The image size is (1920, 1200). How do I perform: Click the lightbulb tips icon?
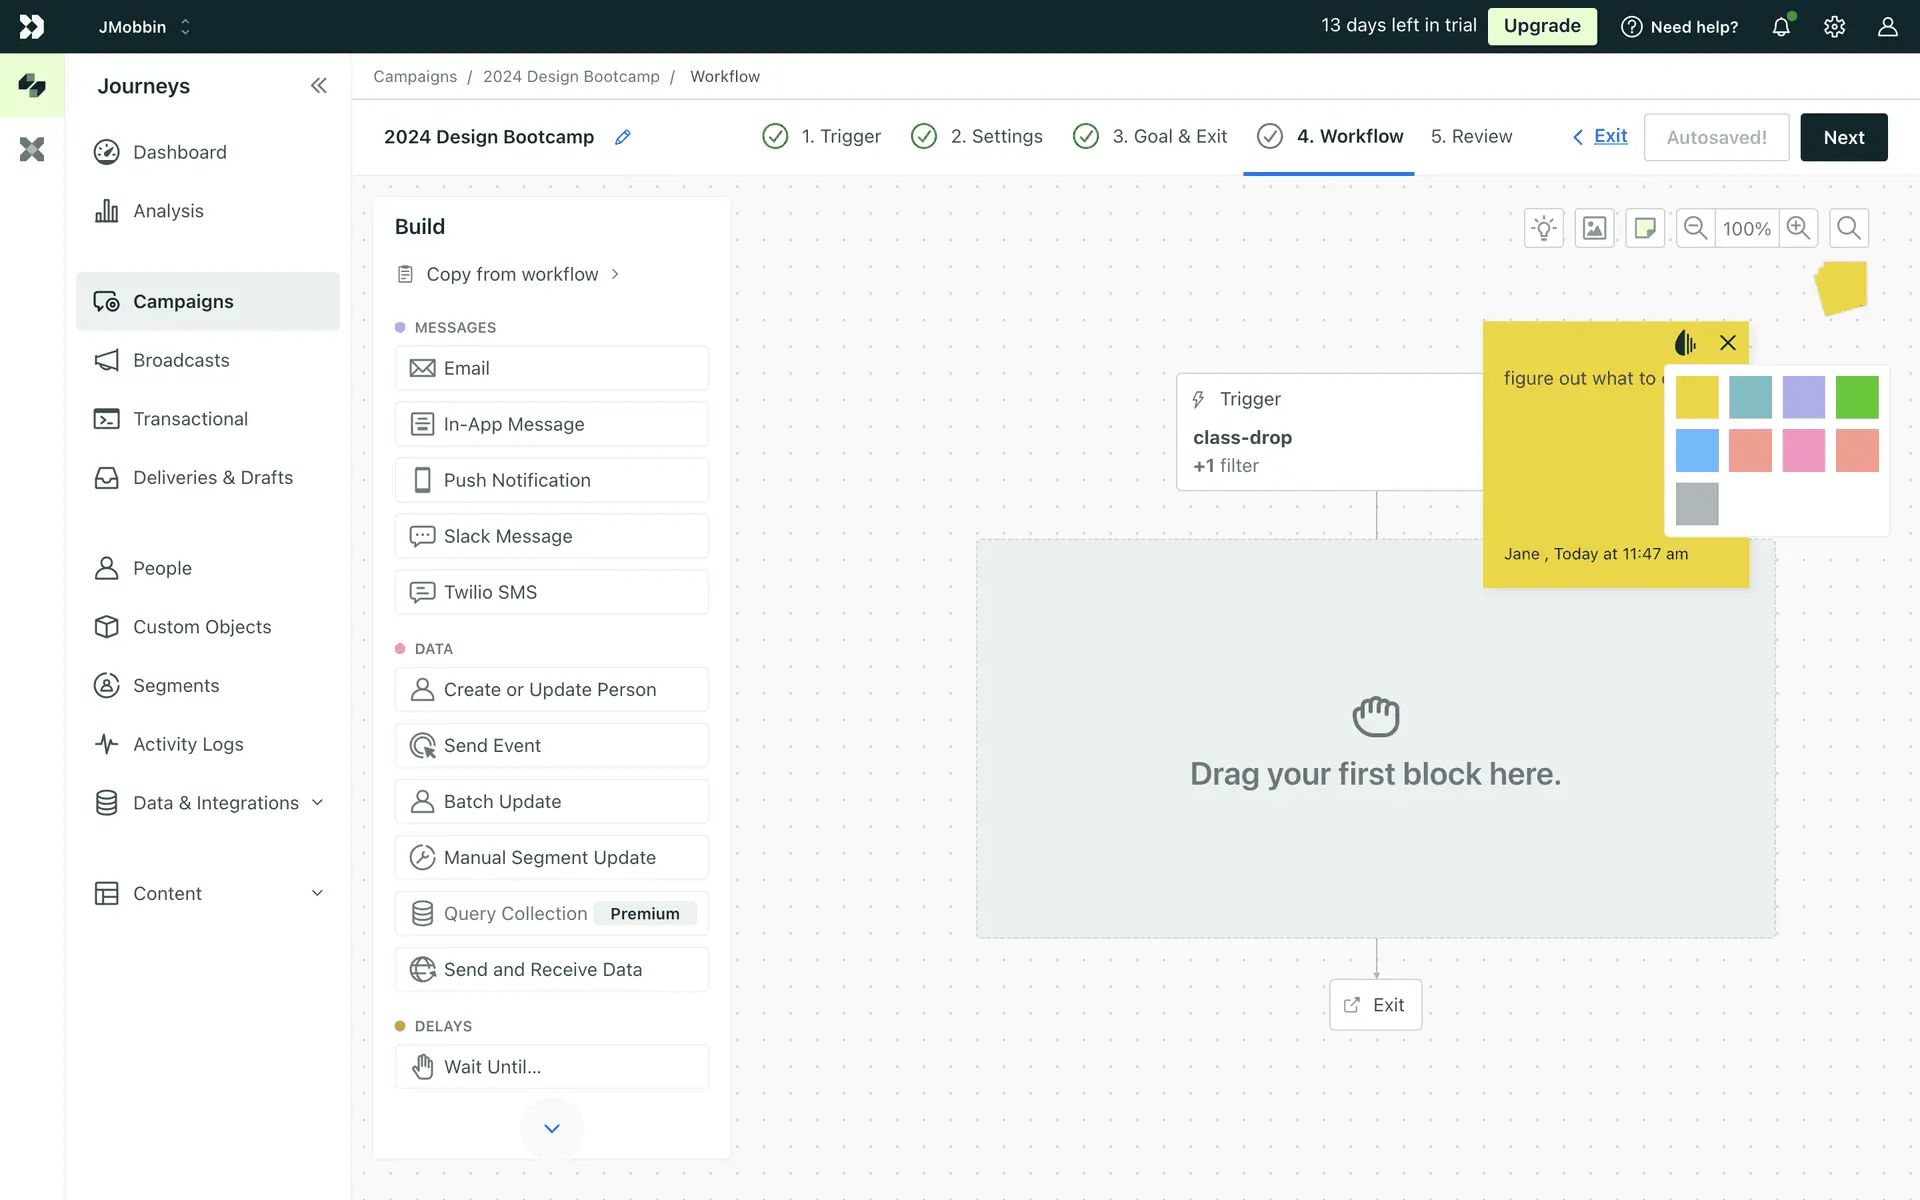click(x=1544, y=228)
